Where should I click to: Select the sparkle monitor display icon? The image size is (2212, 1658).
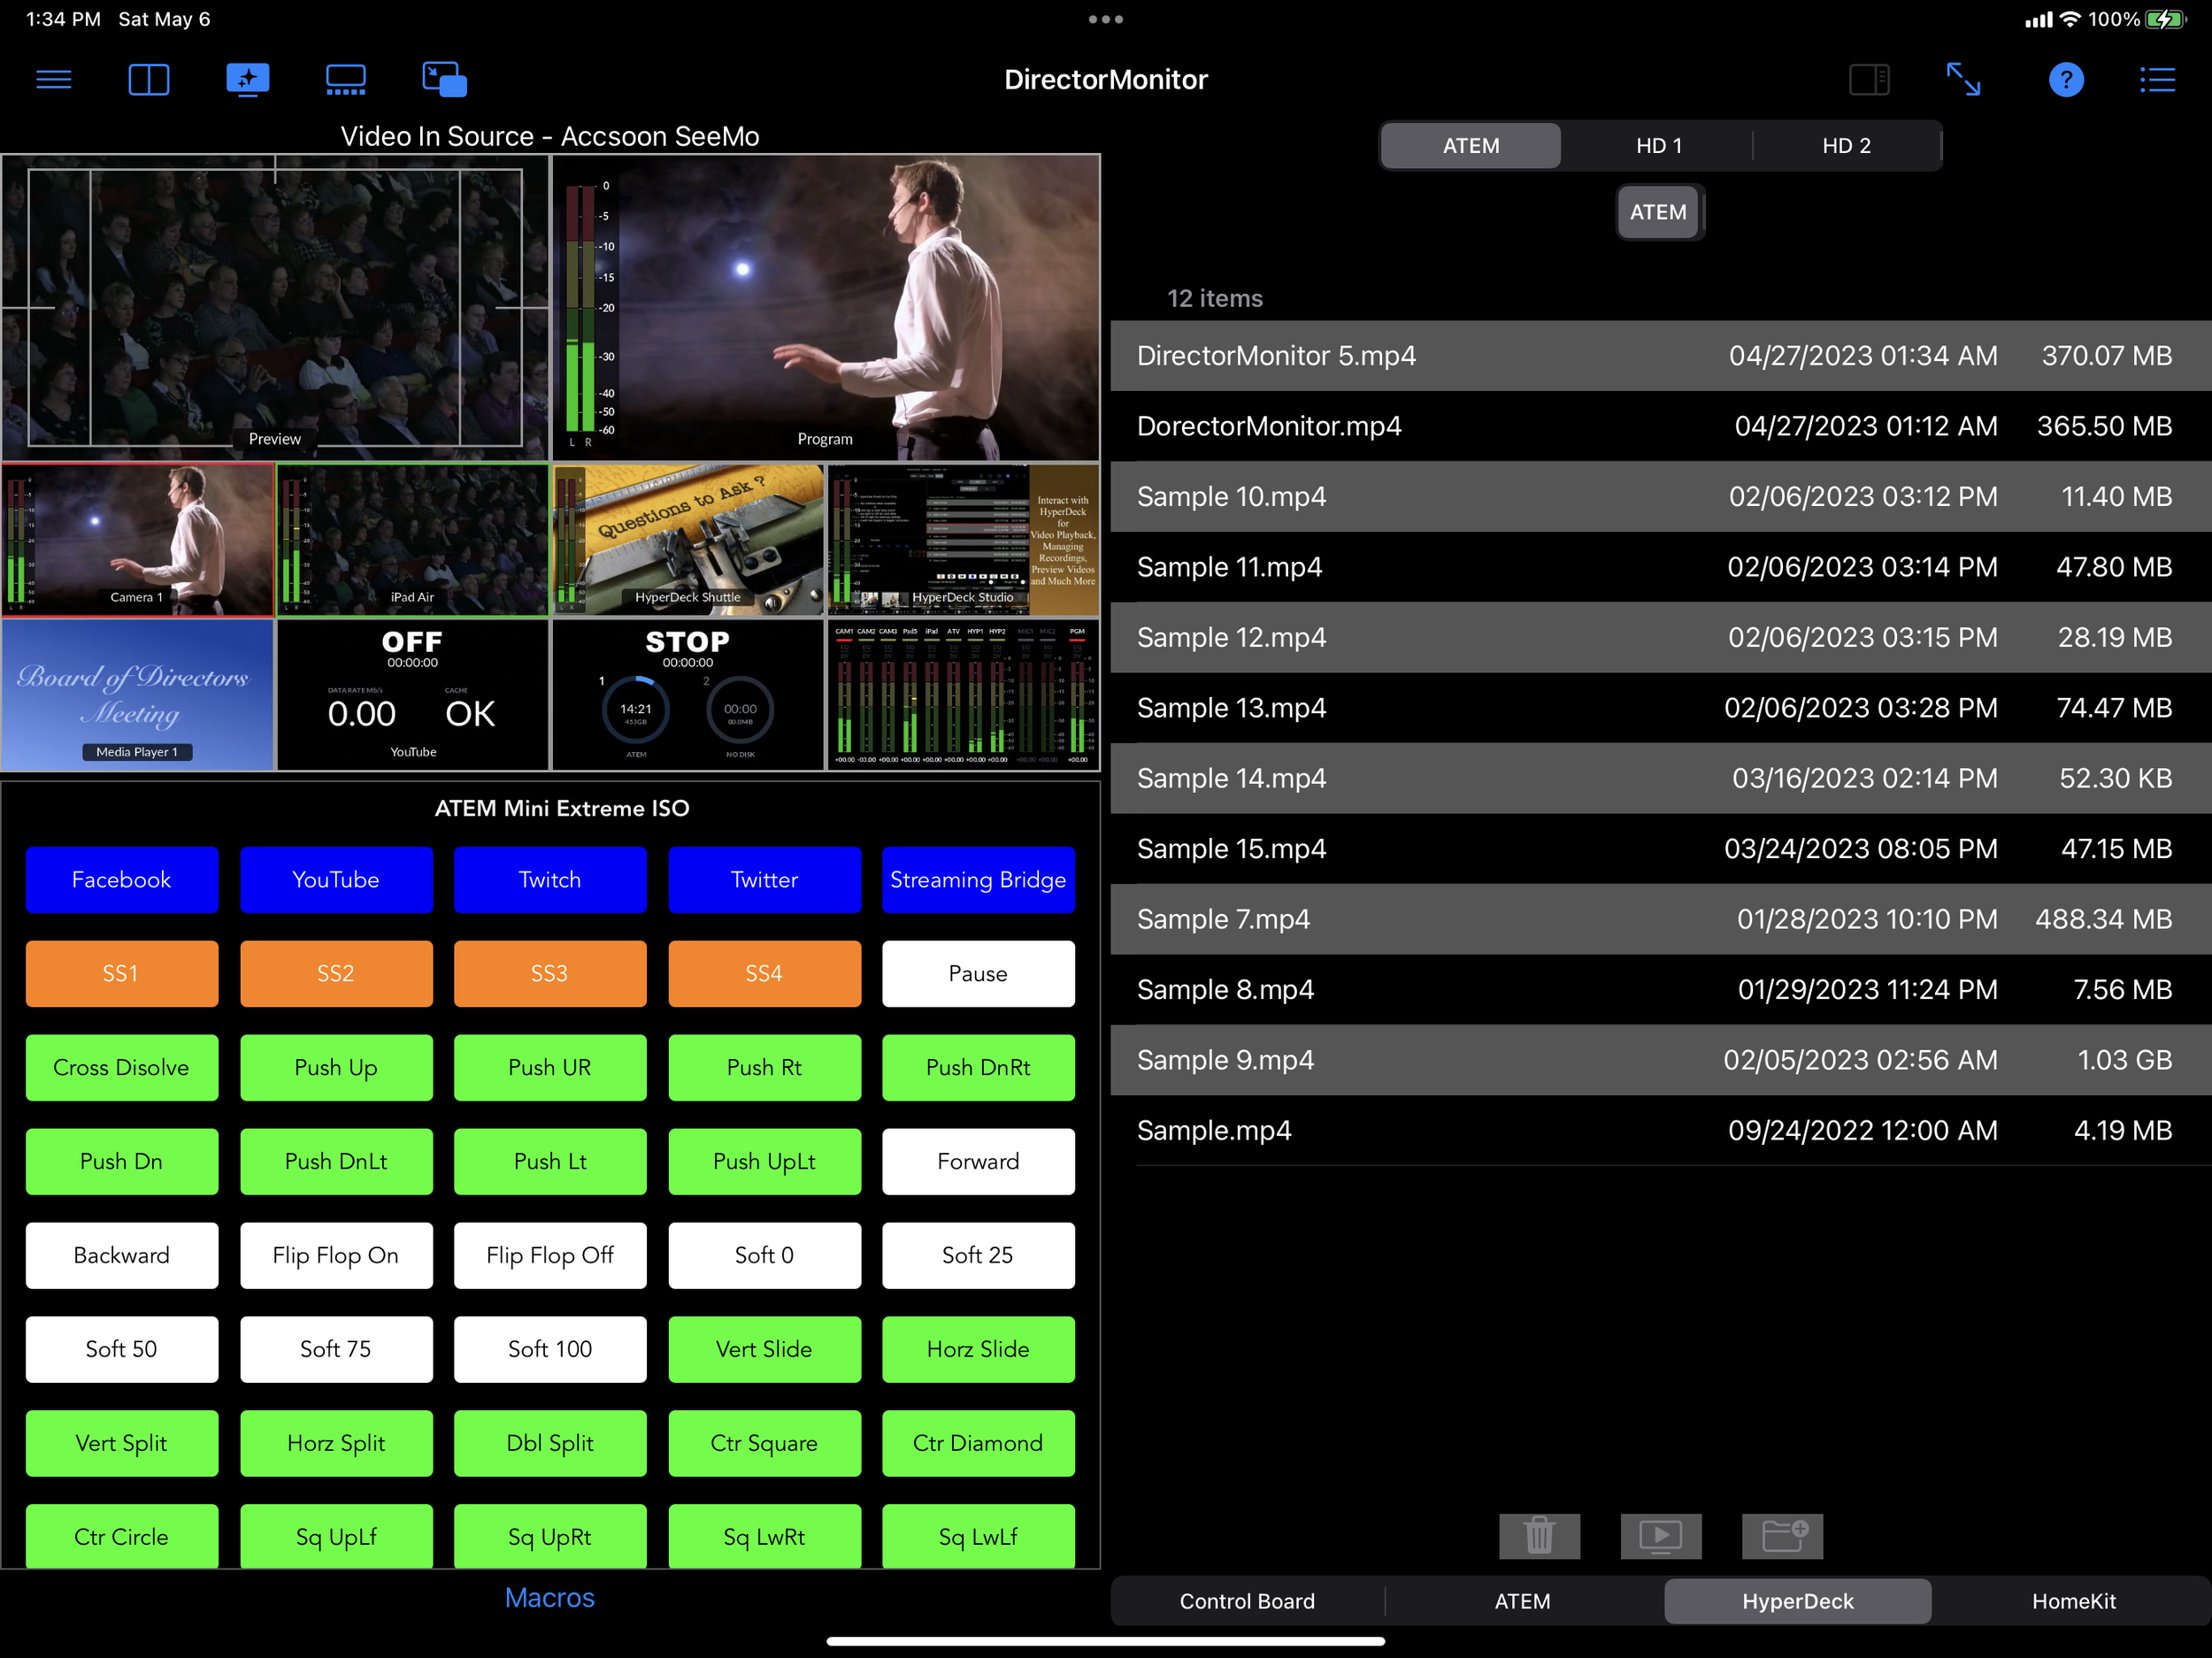(247, 79)
